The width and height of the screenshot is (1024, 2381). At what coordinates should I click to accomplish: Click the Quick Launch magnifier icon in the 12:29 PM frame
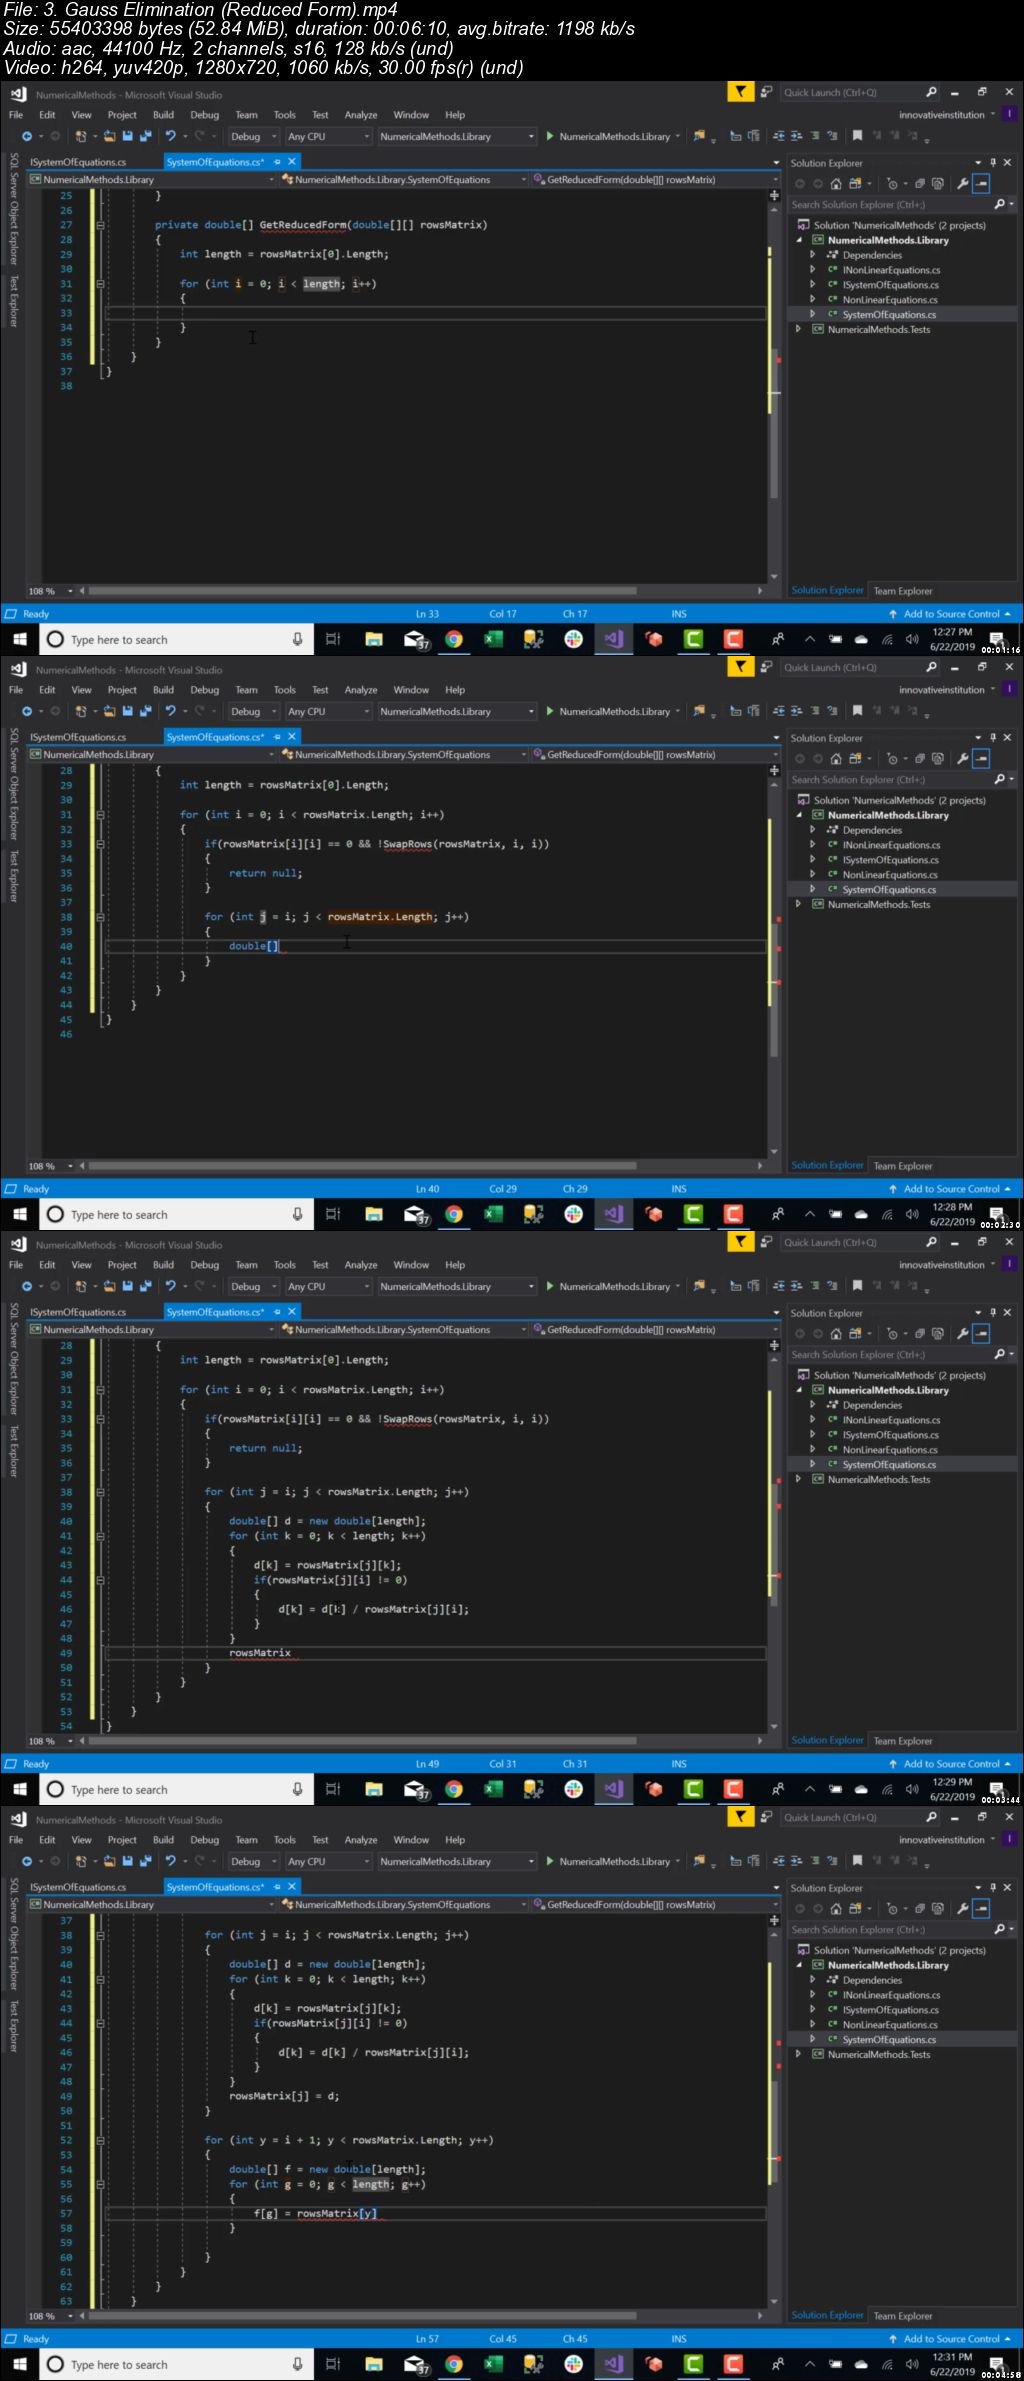point(931,1242)
